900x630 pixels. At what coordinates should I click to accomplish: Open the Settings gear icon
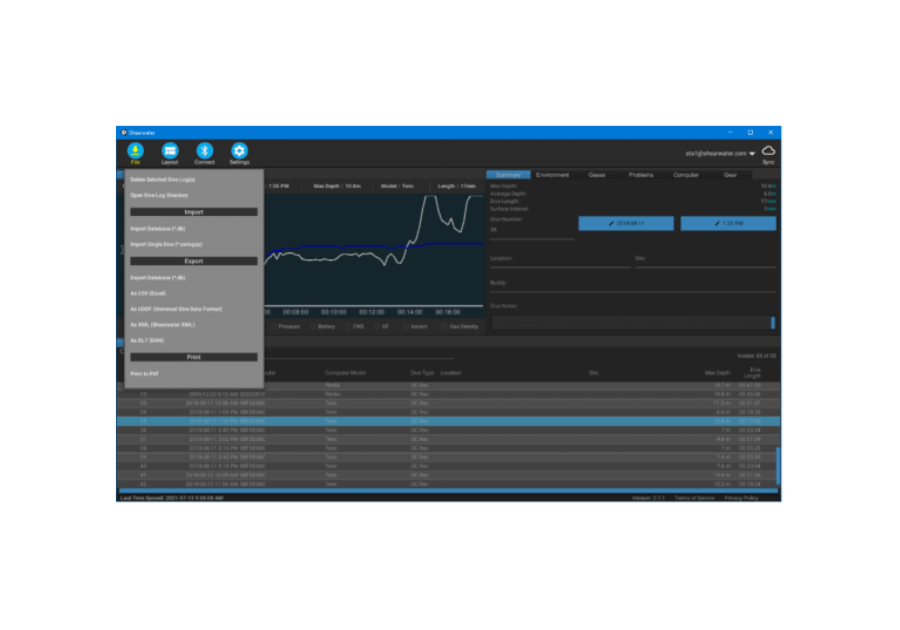[x=239, y=150]
